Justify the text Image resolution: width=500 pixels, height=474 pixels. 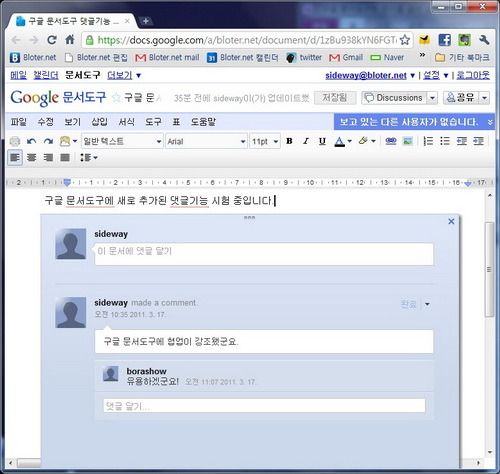tap(65, 157)
